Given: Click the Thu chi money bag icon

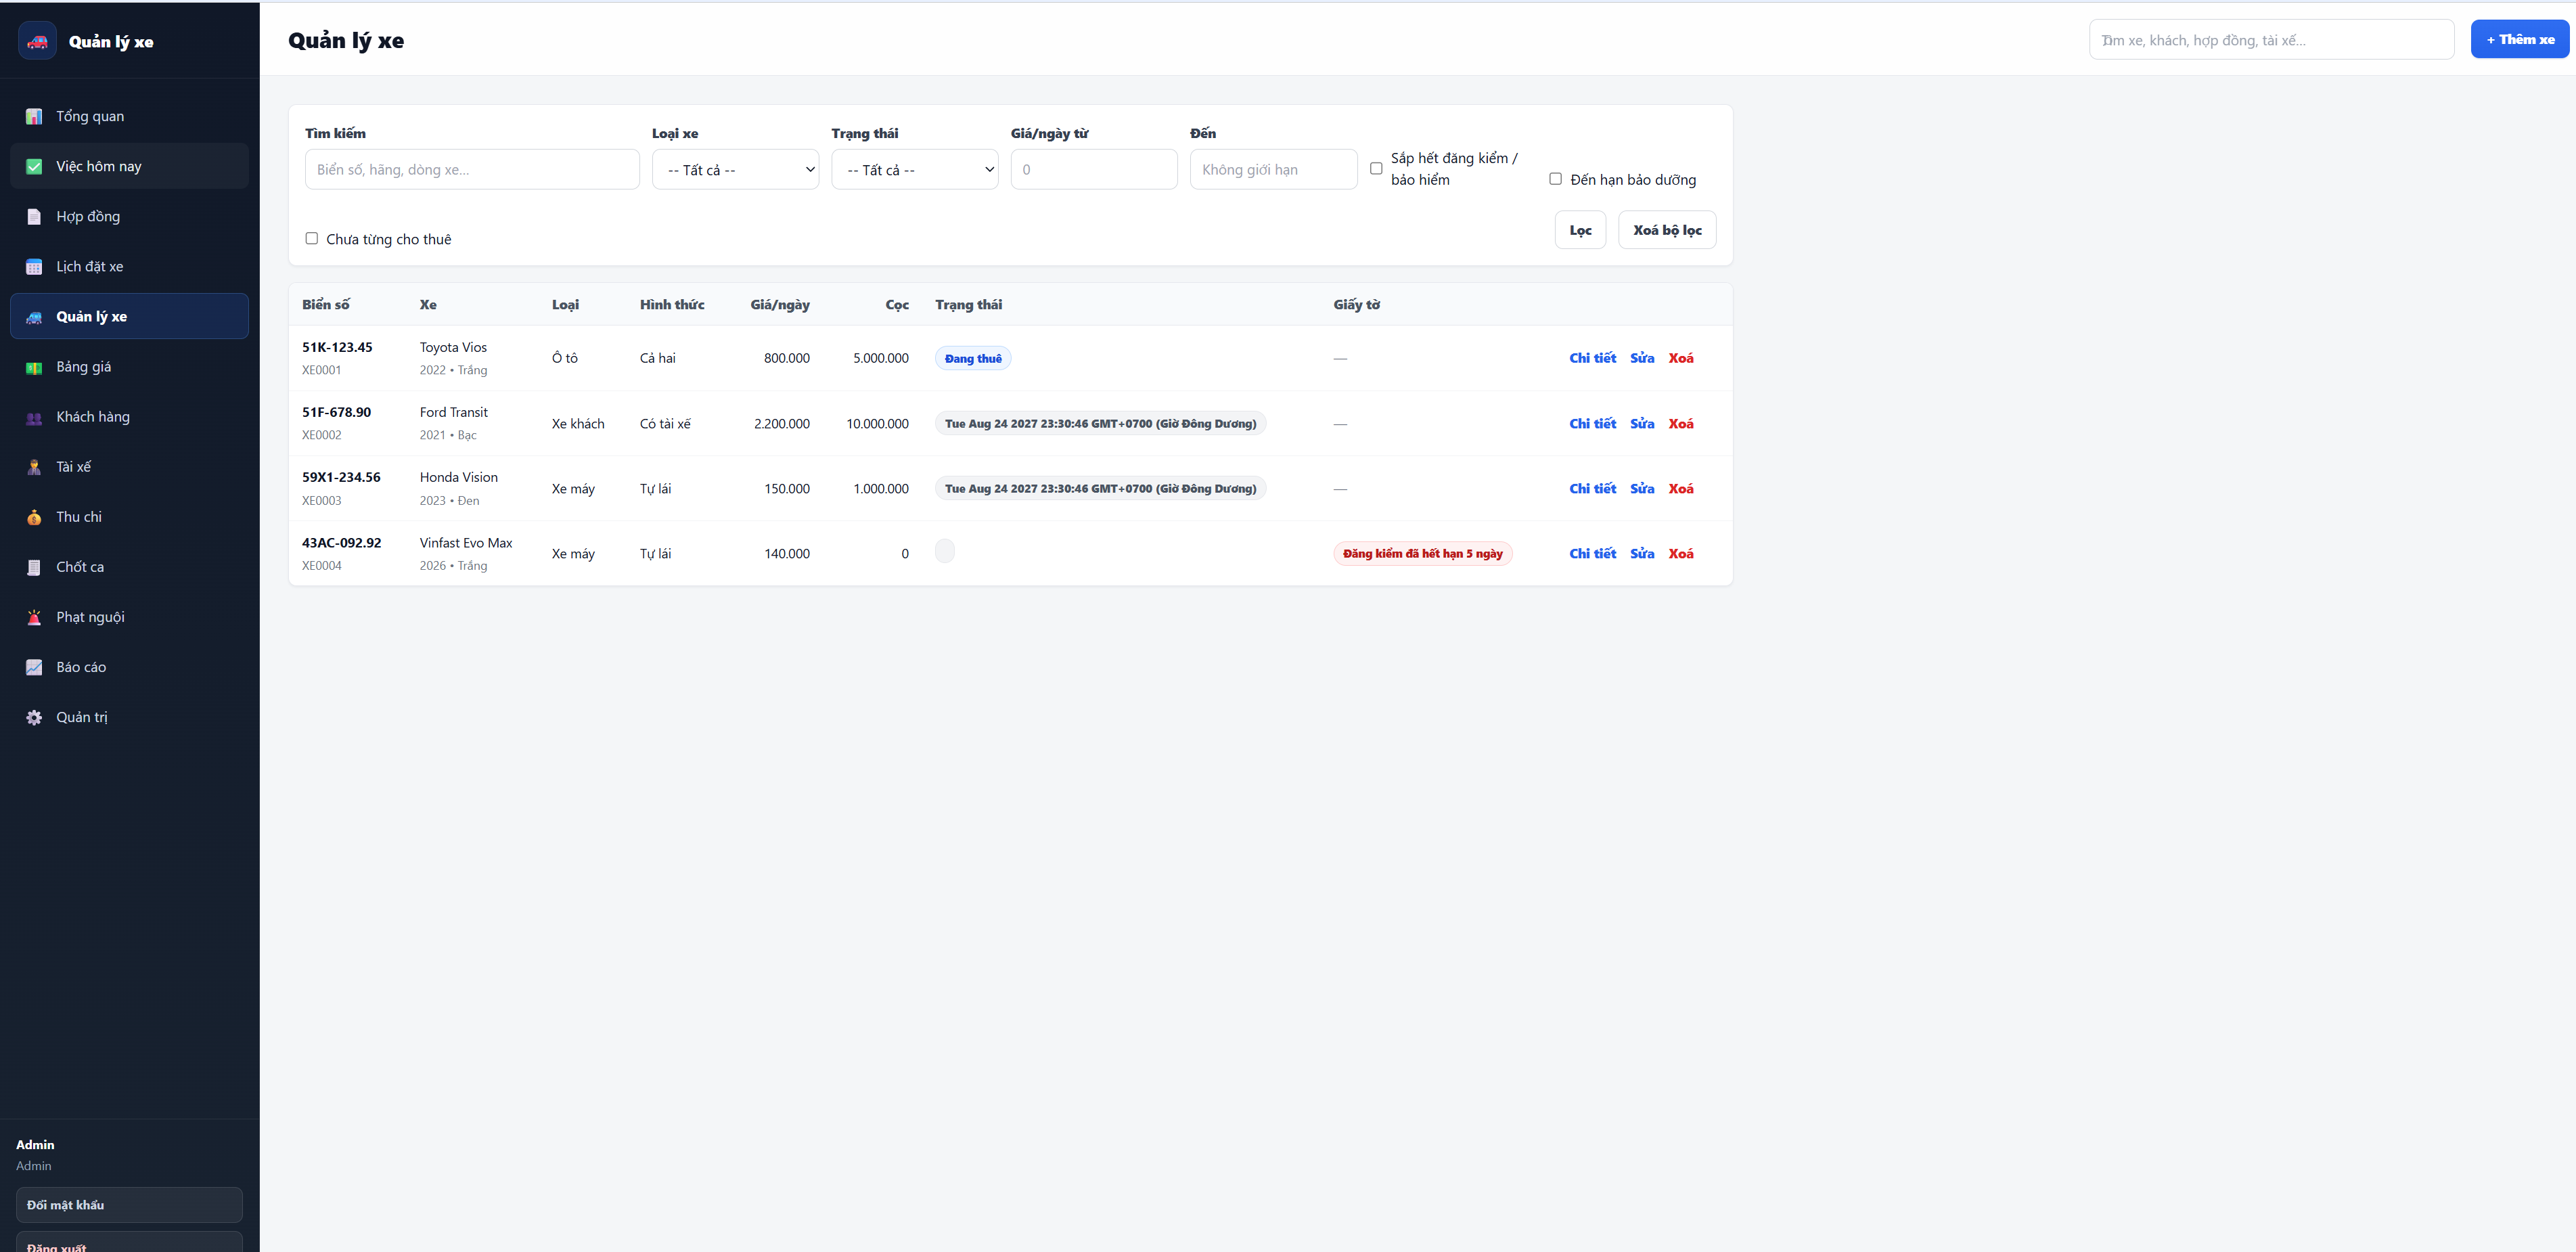Looking at the screenshot, I should pyautogui.click(x=34, y=517).
